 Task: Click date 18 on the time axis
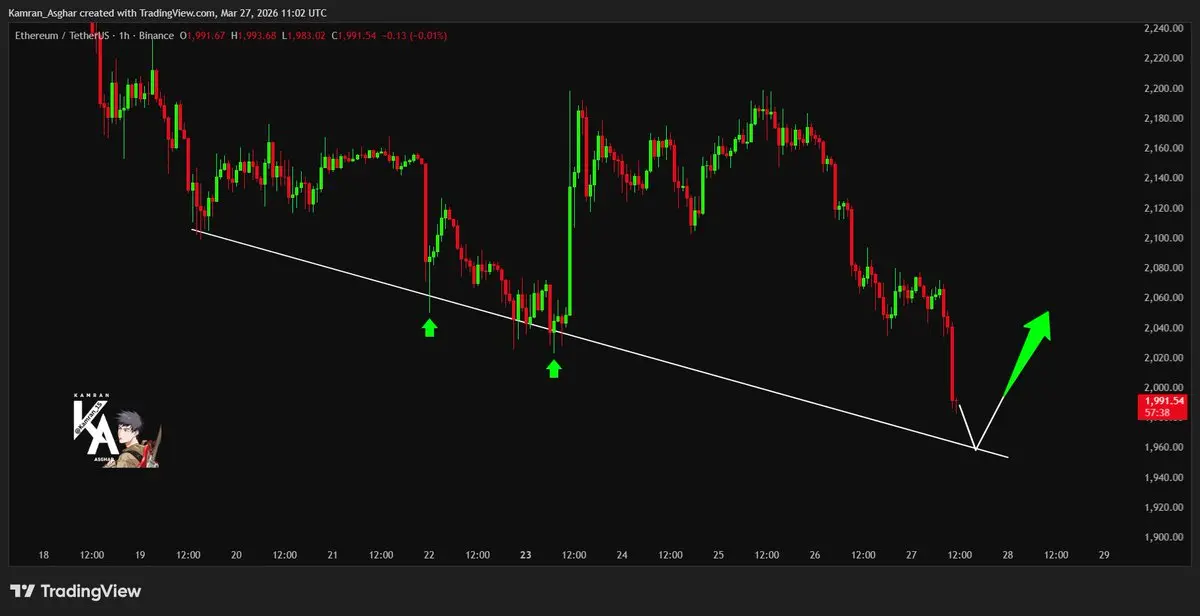pyautogui.click(x=43, y=555)
